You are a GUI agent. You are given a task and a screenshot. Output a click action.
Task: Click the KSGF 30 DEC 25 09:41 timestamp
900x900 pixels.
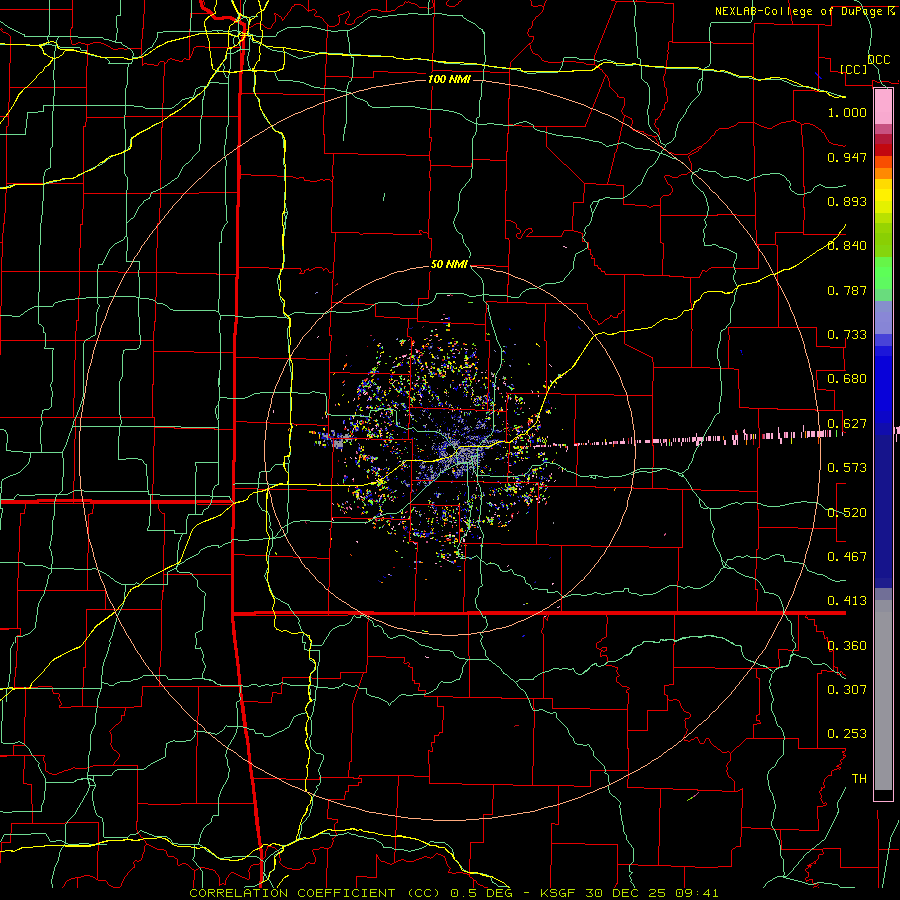pos(630,893)
